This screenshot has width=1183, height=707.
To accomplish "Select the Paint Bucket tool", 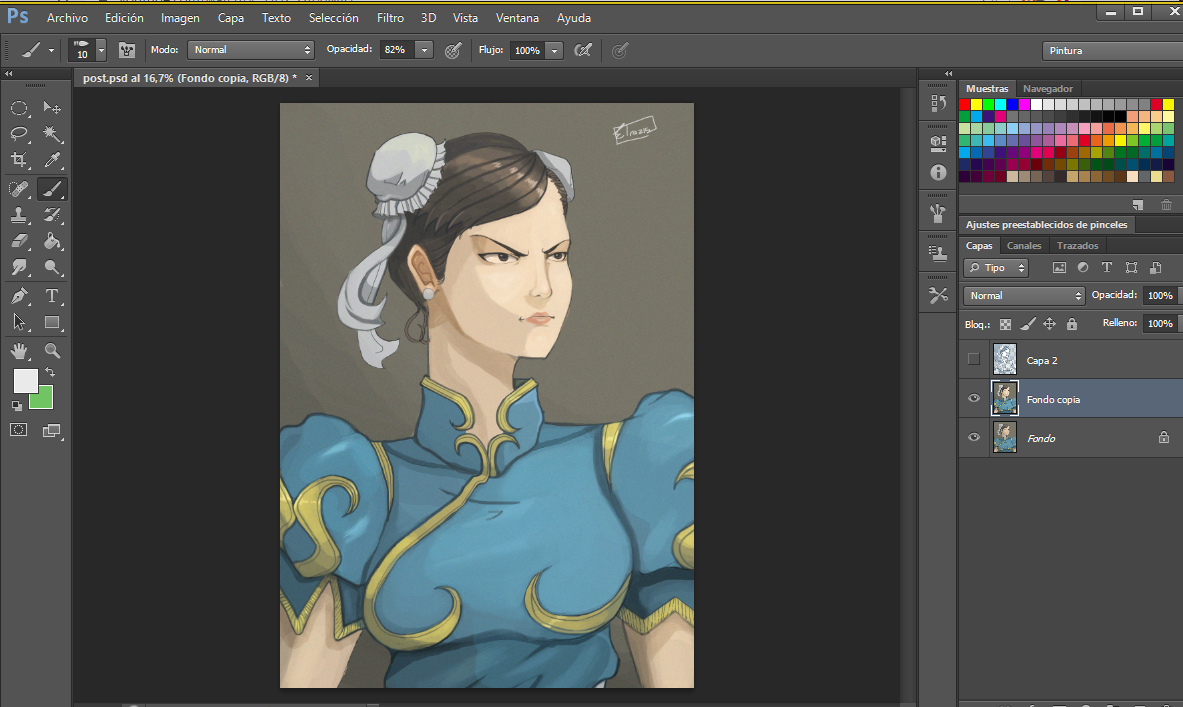I will 52,241.
